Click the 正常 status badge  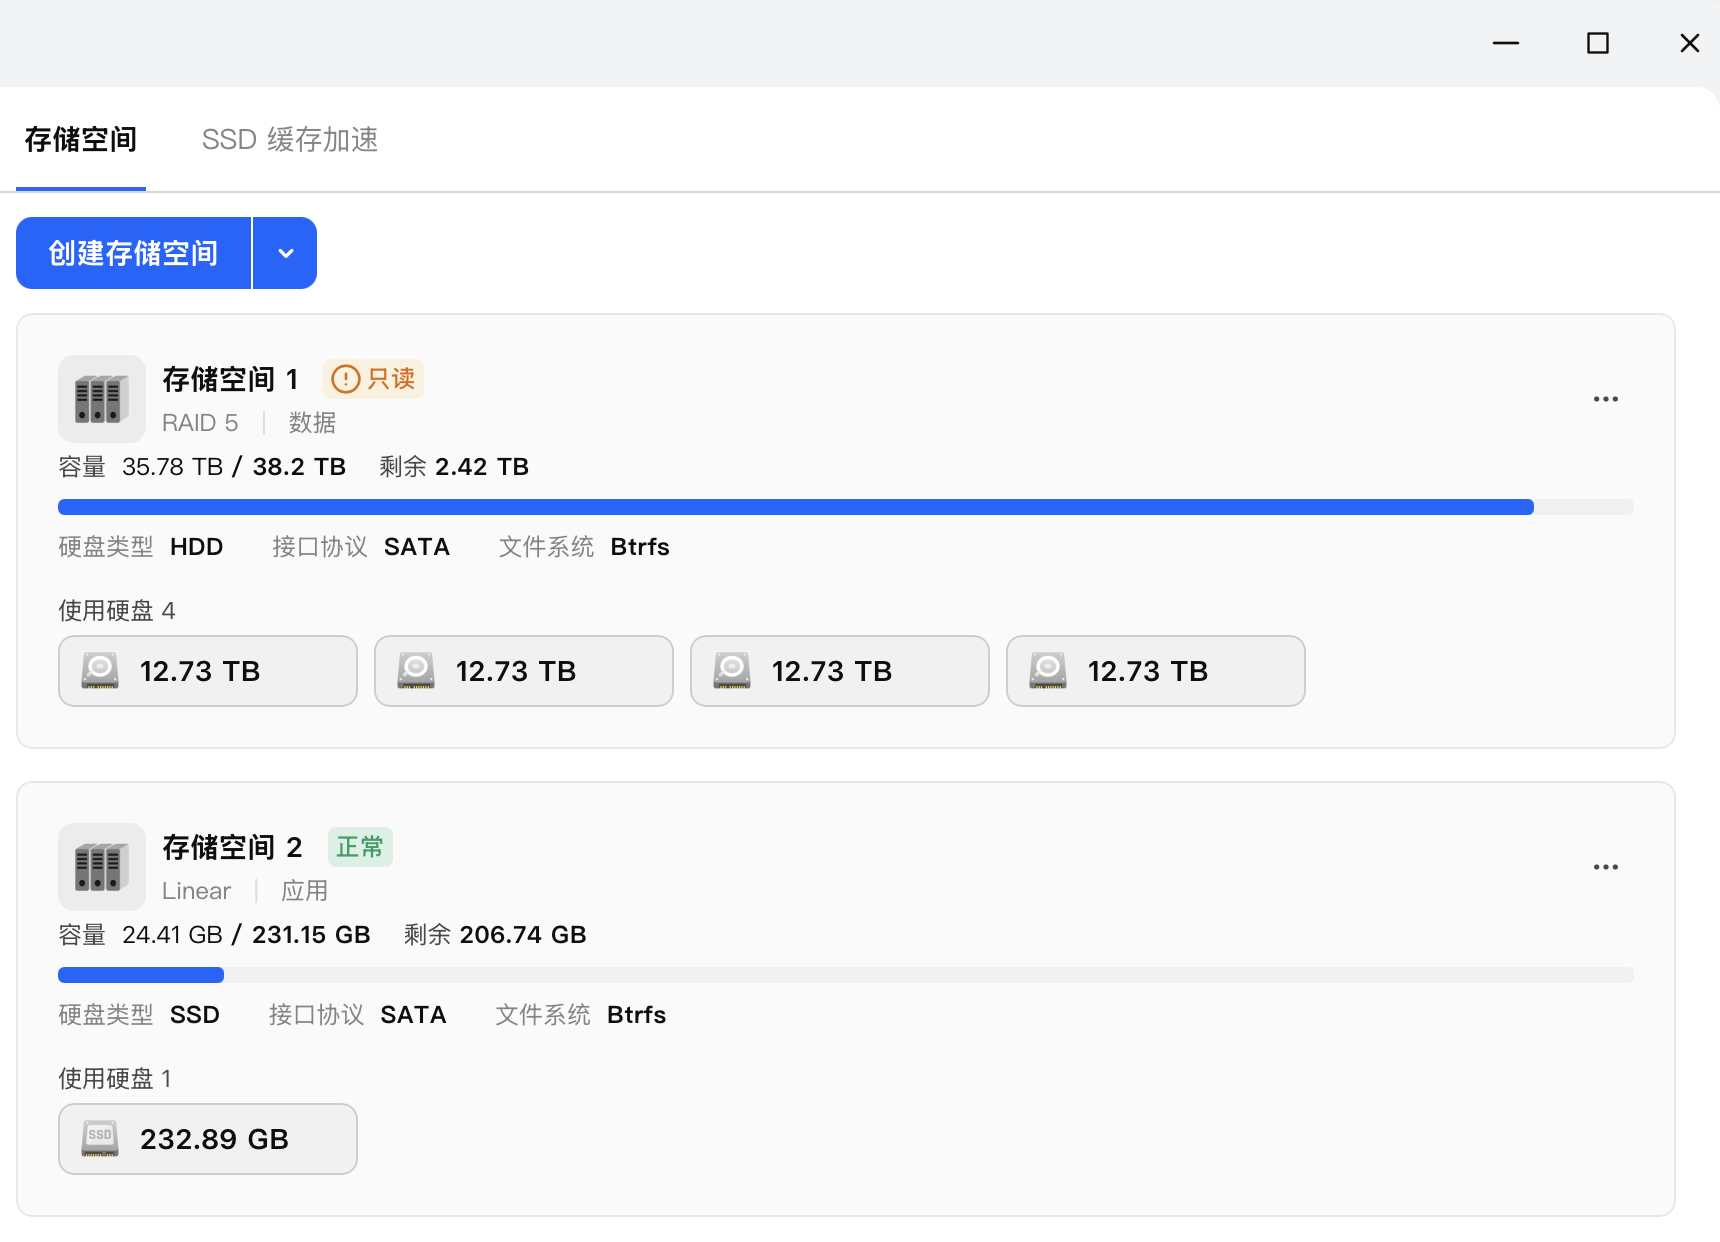360,847
